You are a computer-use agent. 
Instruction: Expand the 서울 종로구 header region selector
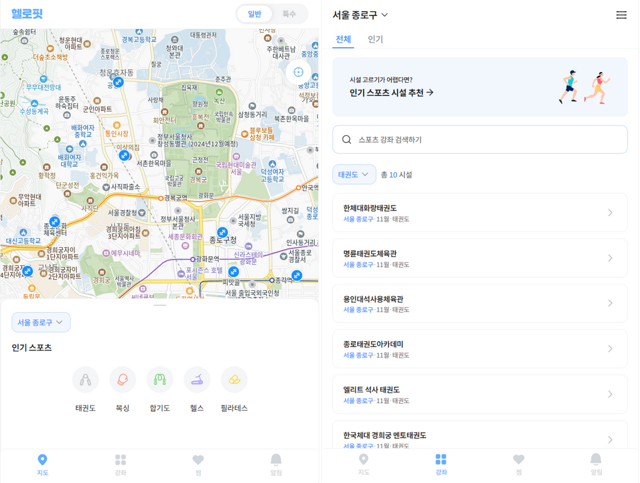(360, 15)
